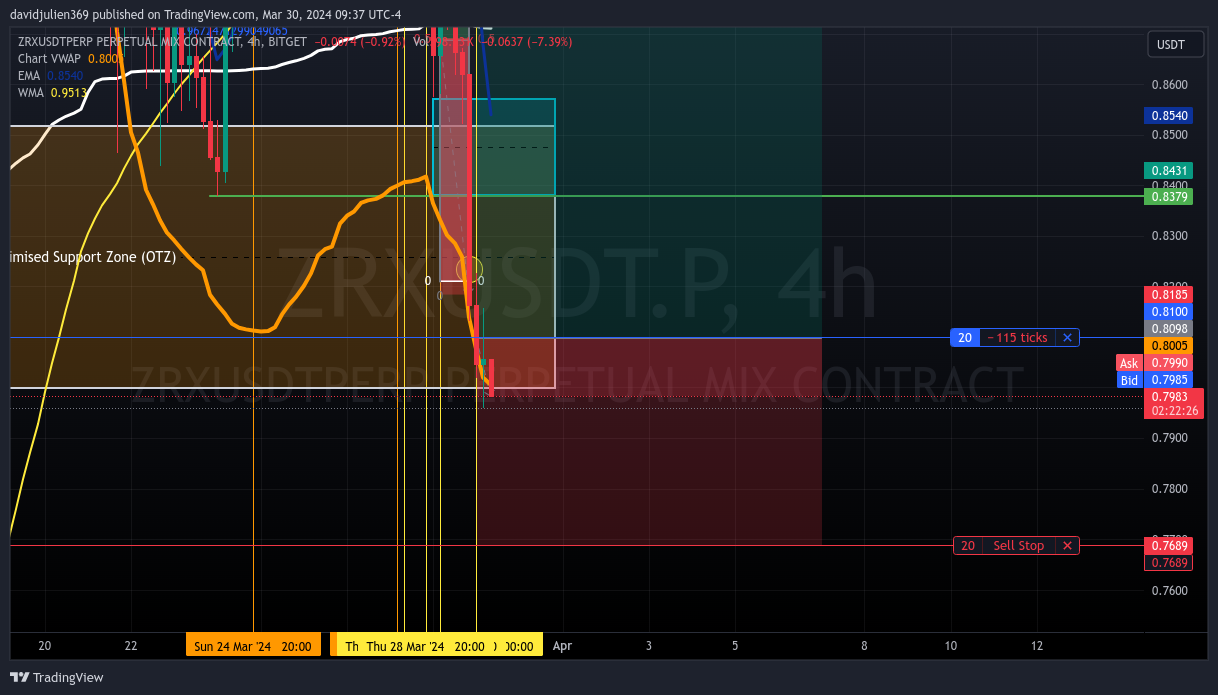Select the -115 ticks order label
1218x695 pixels.
coord(1017,338)
